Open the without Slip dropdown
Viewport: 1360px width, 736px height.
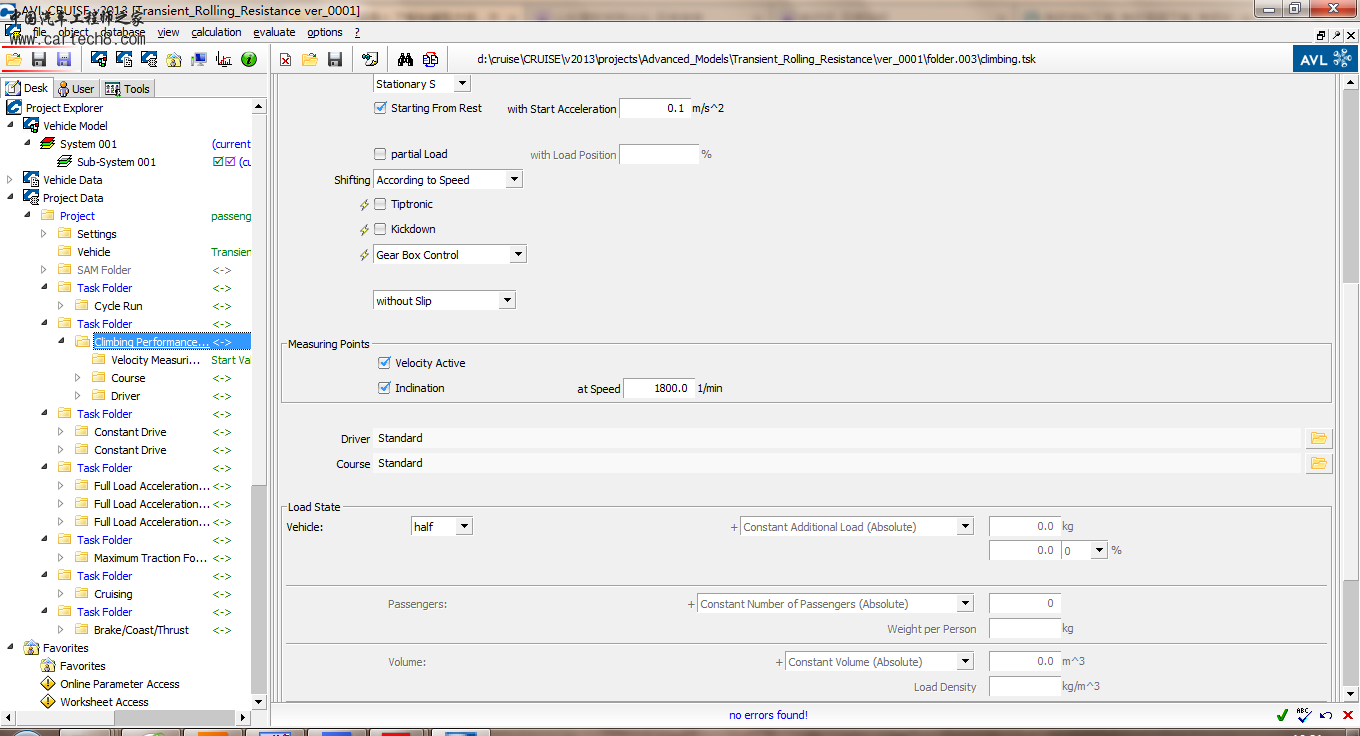(507, 300)
